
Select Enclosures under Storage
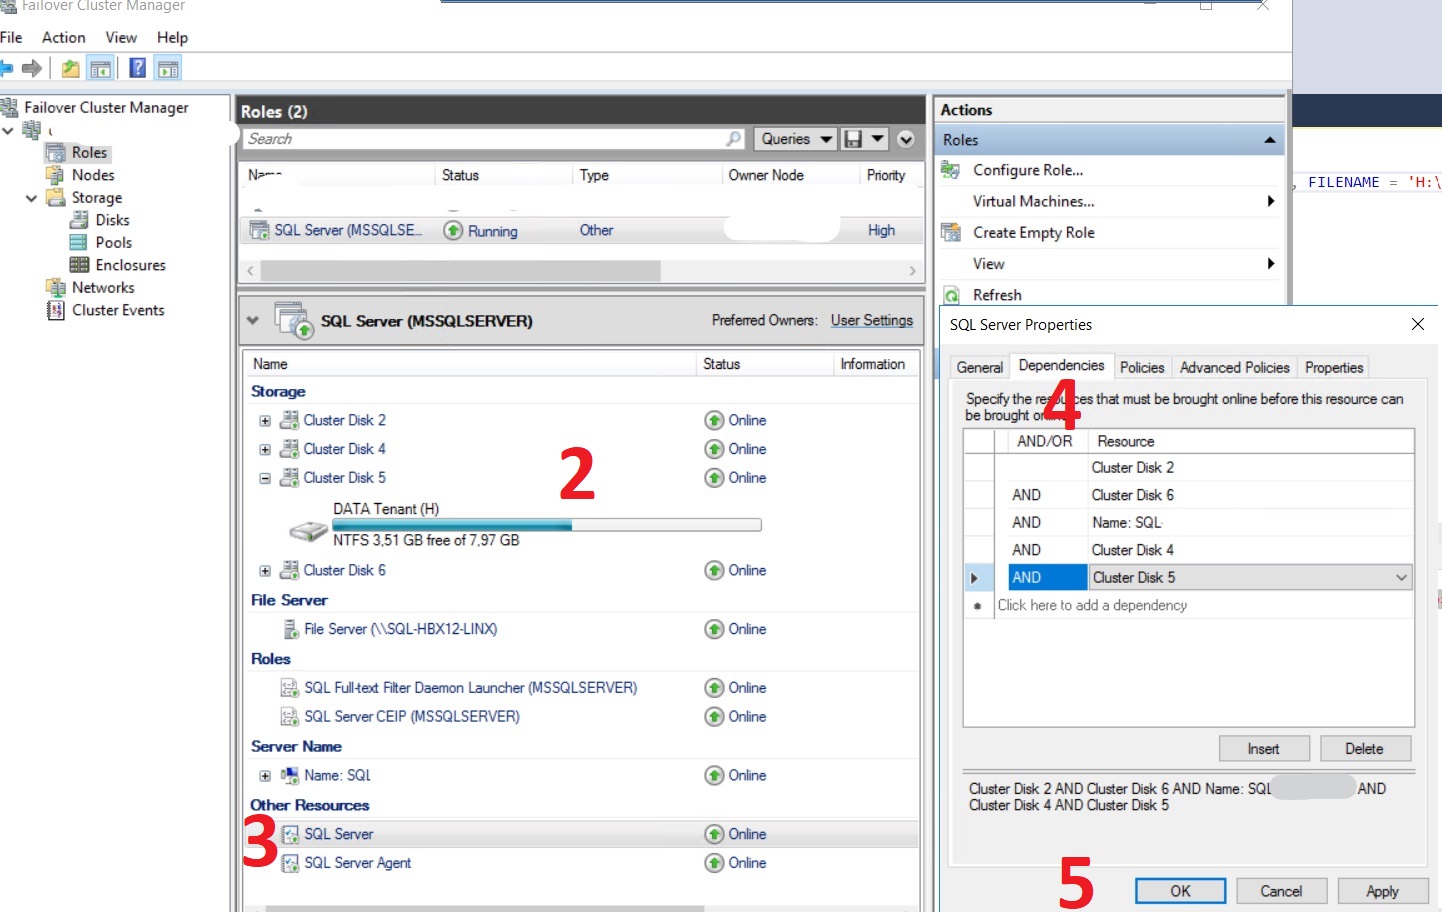pos(130,265)
